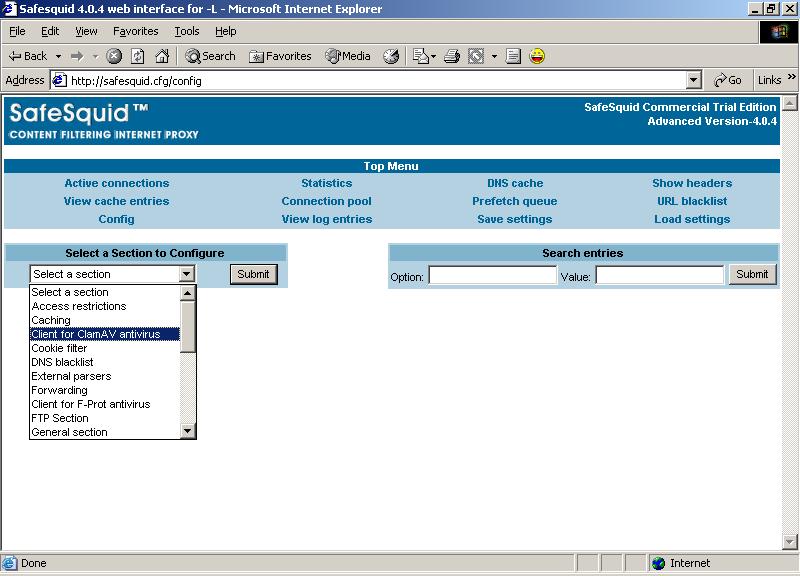Open the Help menu

click(x=226, y=32)
